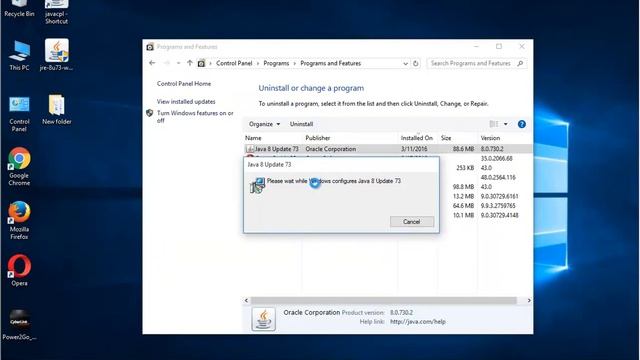Click the Oracle Corporation publisher cell
Viewport: 640px width, 360px height.
(331, 149)
